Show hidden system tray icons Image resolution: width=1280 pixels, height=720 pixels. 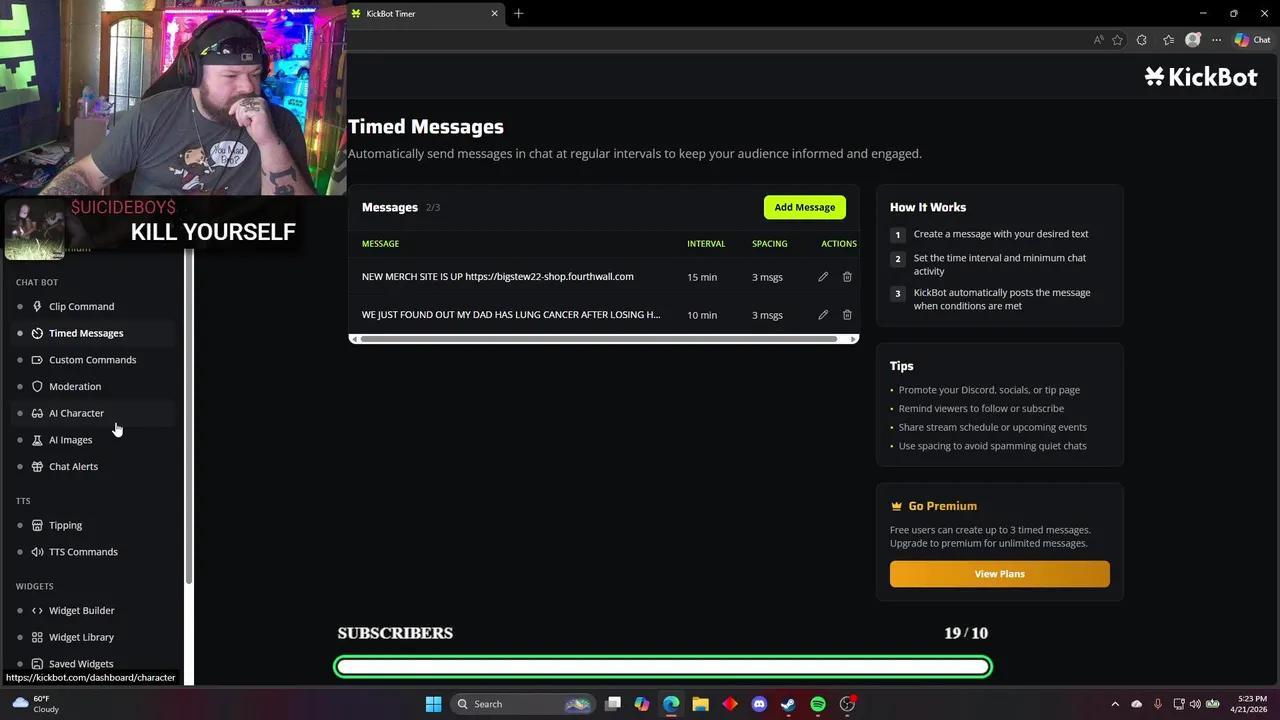1115,704
